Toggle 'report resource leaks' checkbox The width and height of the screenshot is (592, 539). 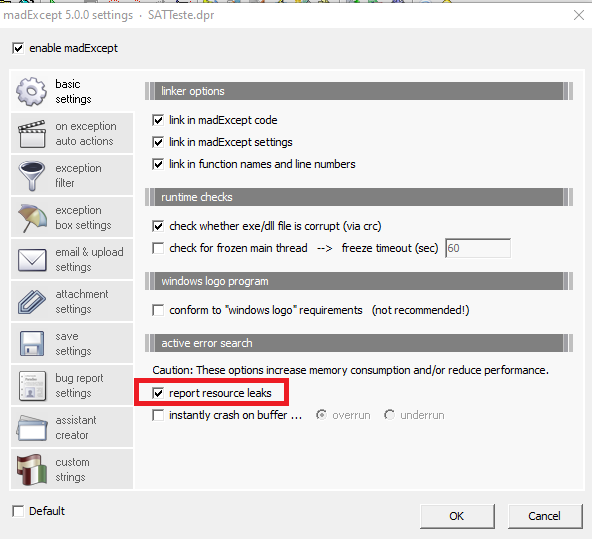(x=158, y=393)
